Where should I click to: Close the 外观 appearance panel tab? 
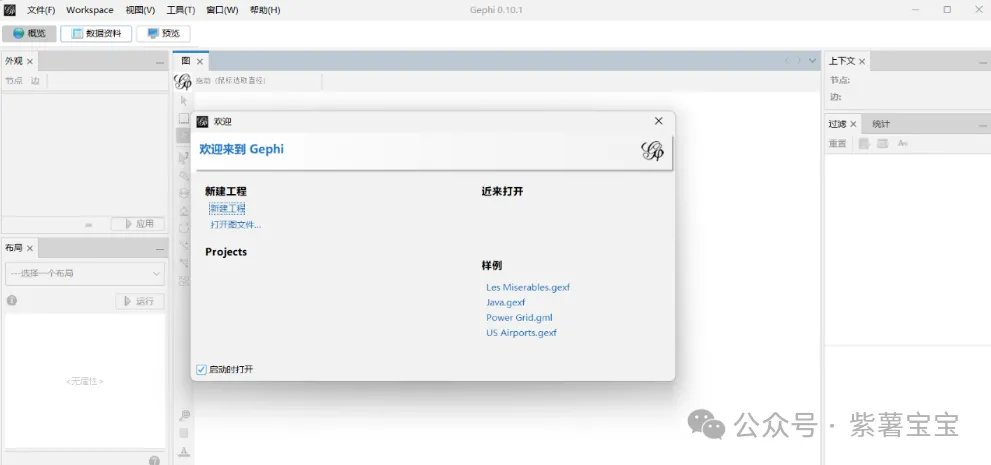pos(30,61)
